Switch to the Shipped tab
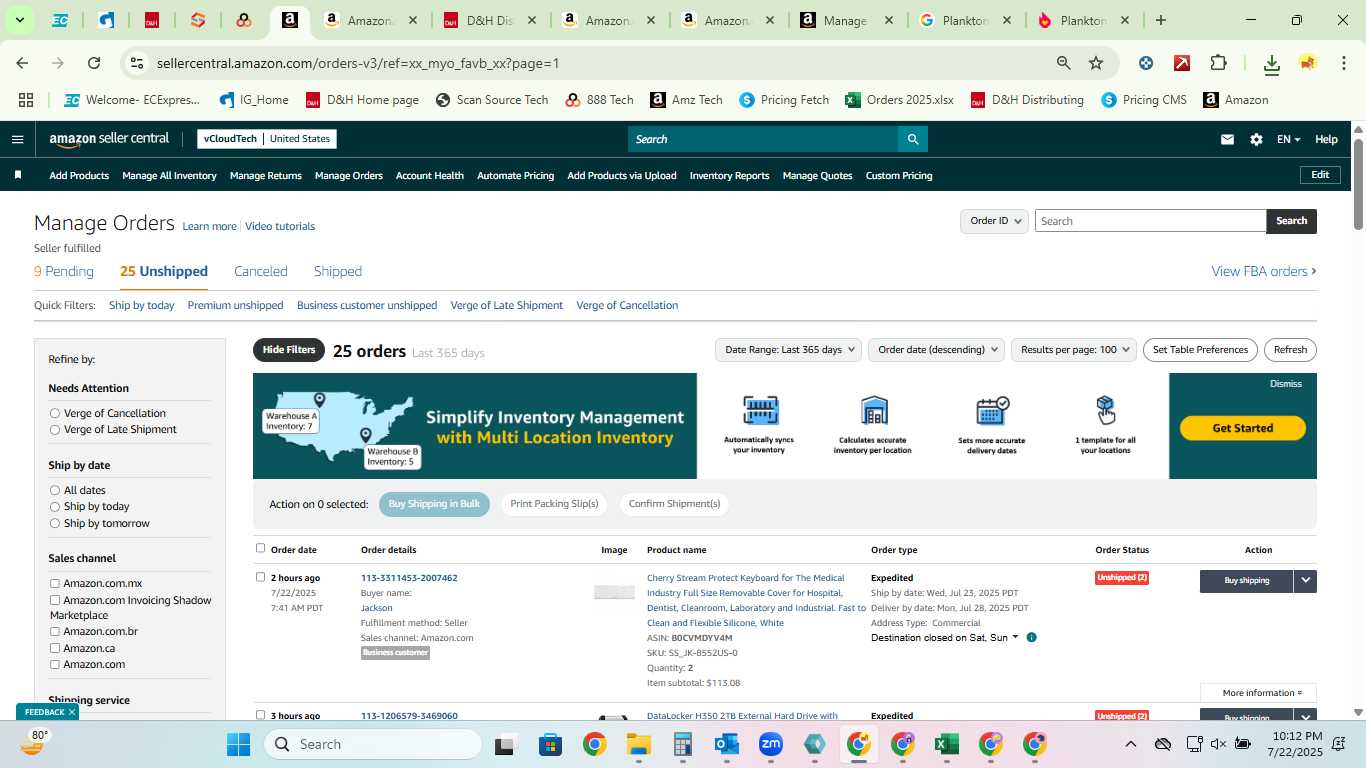The height and width of the screenshot is (768, 1366). 338,271
